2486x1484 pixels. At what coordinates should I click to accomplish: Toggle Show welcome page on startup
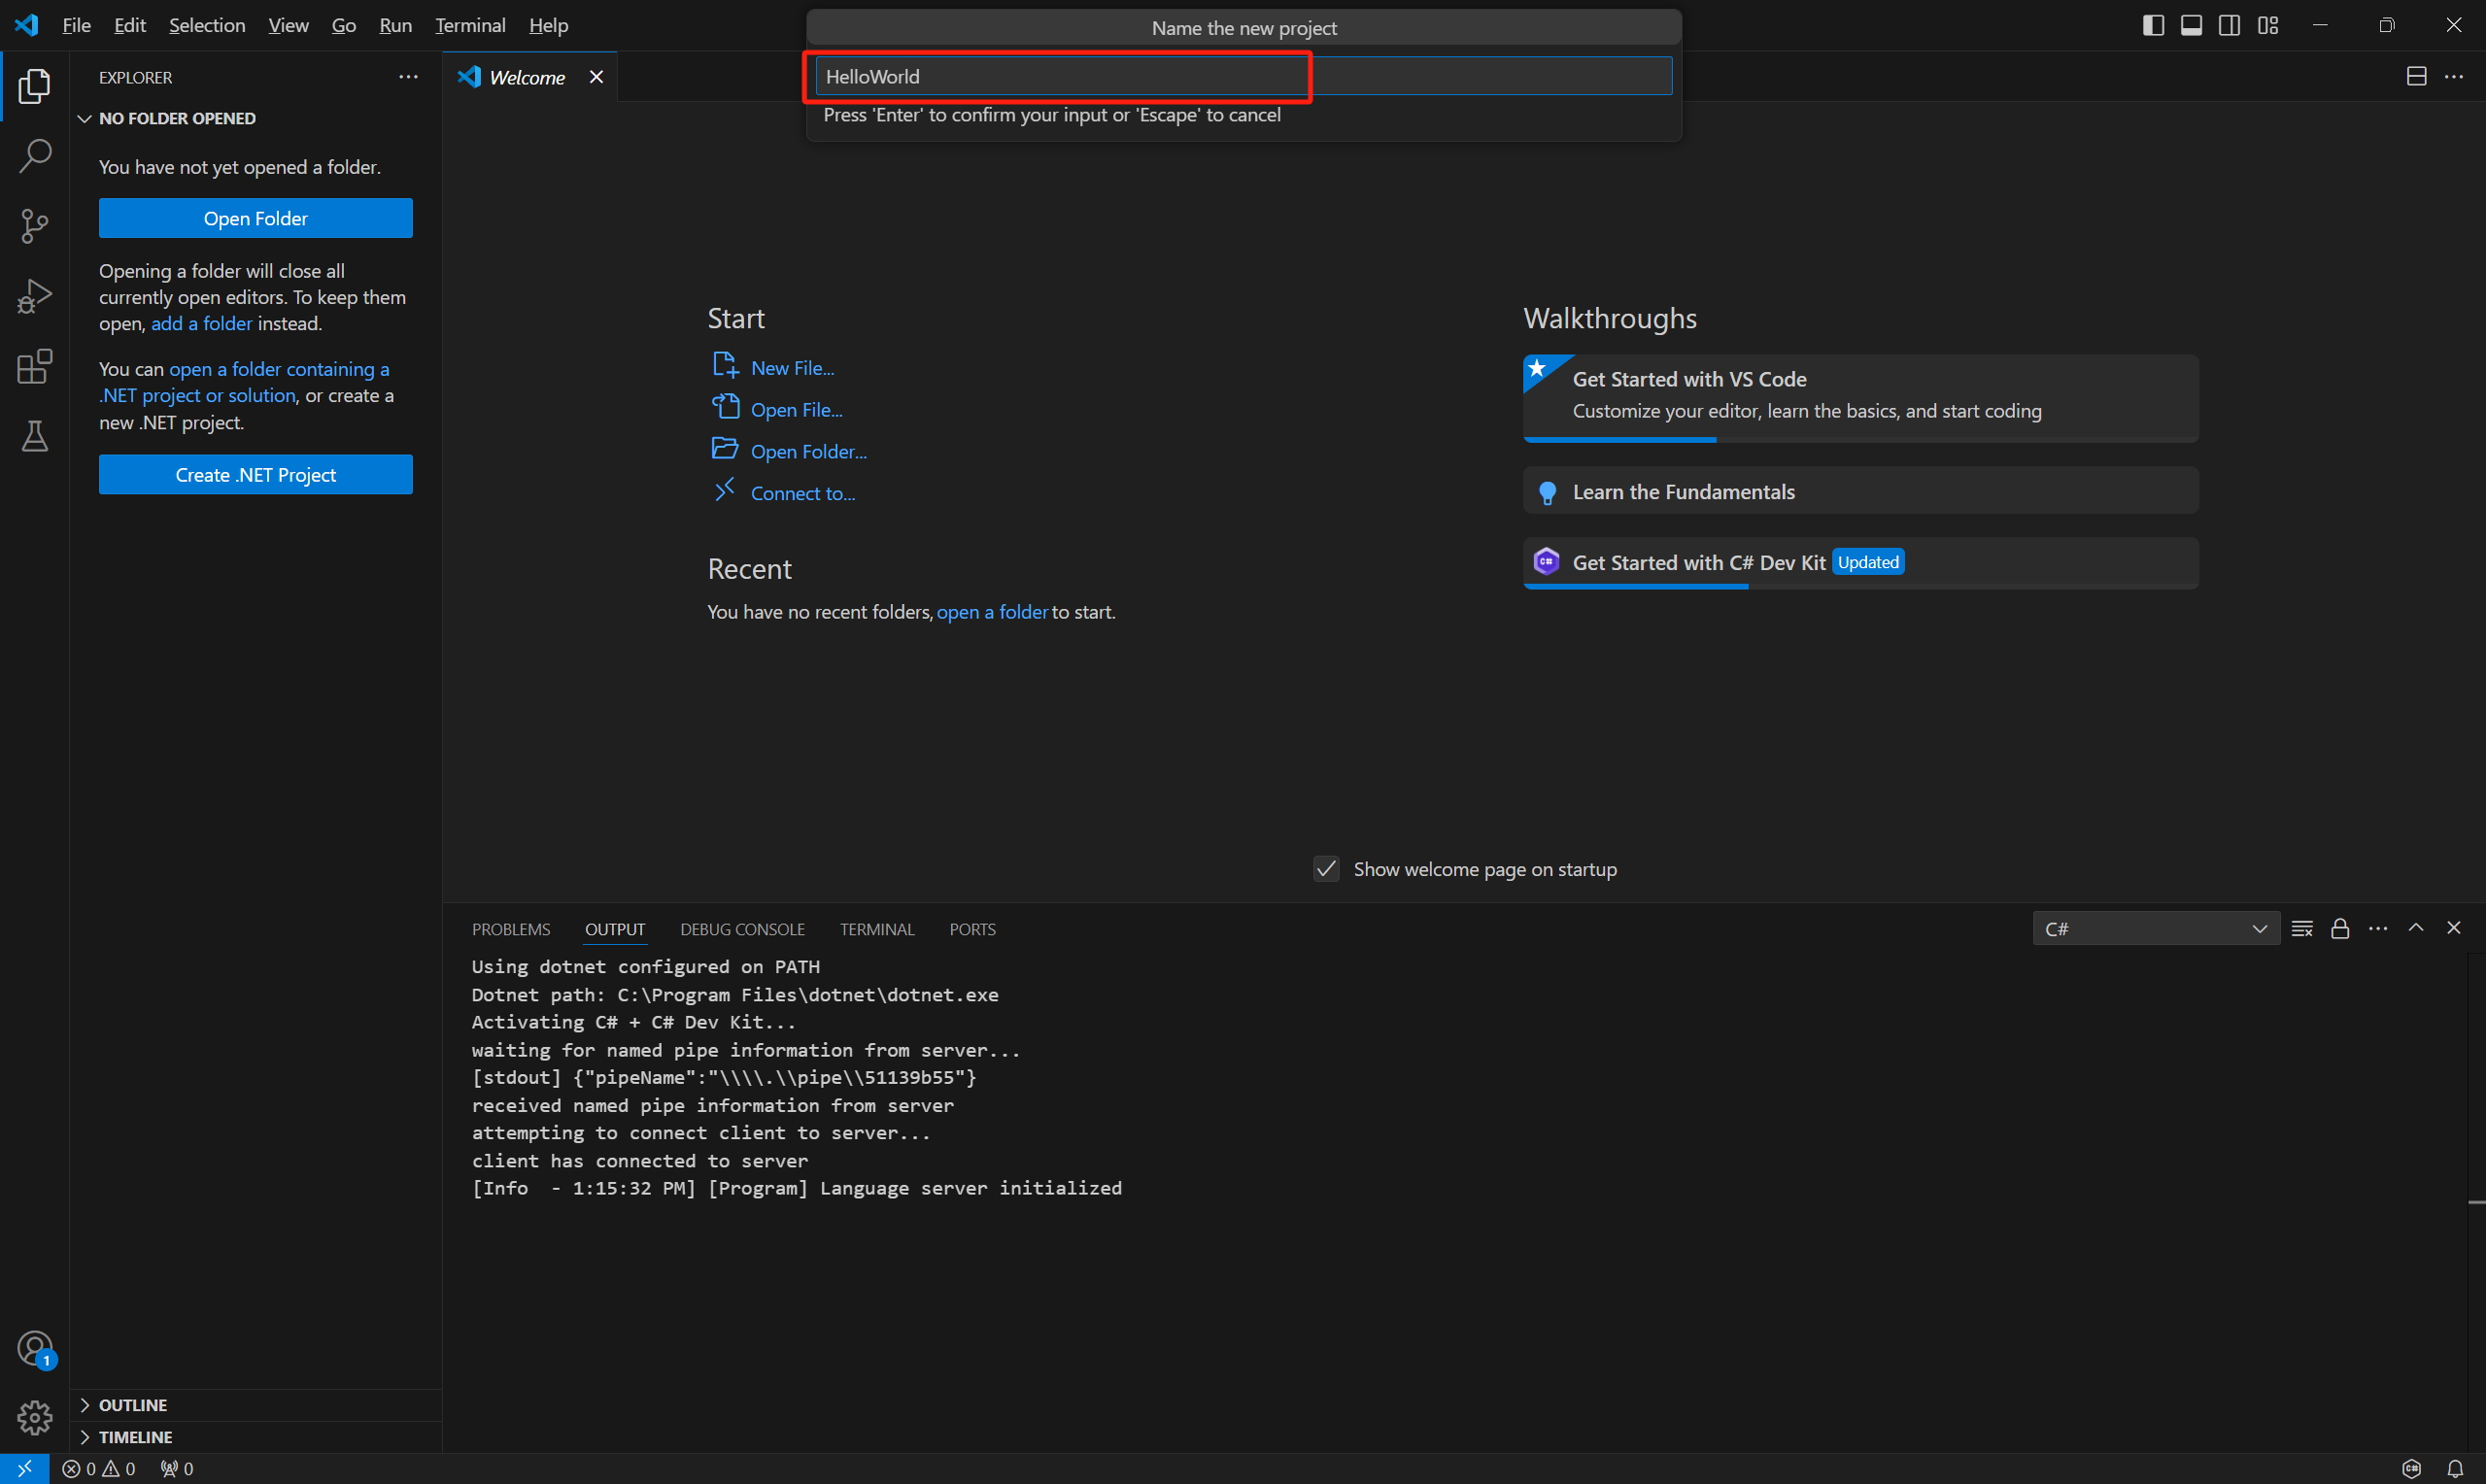click(1326, 869)
